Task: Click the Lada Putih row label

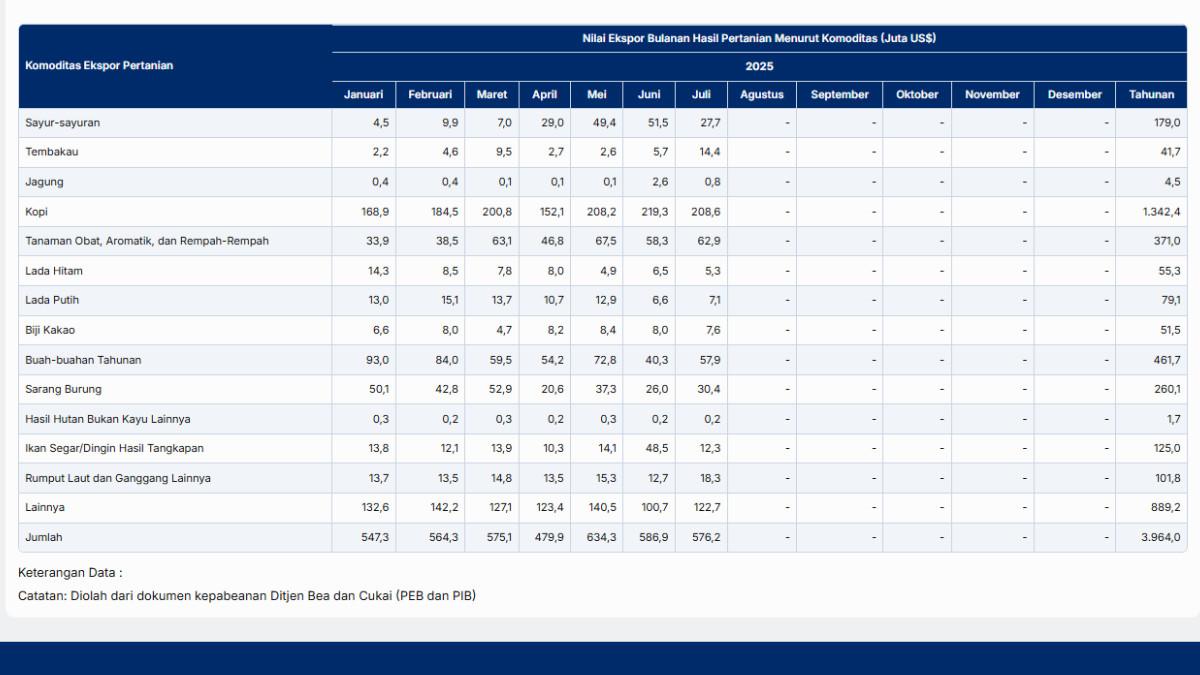Action: click(52, 301)
